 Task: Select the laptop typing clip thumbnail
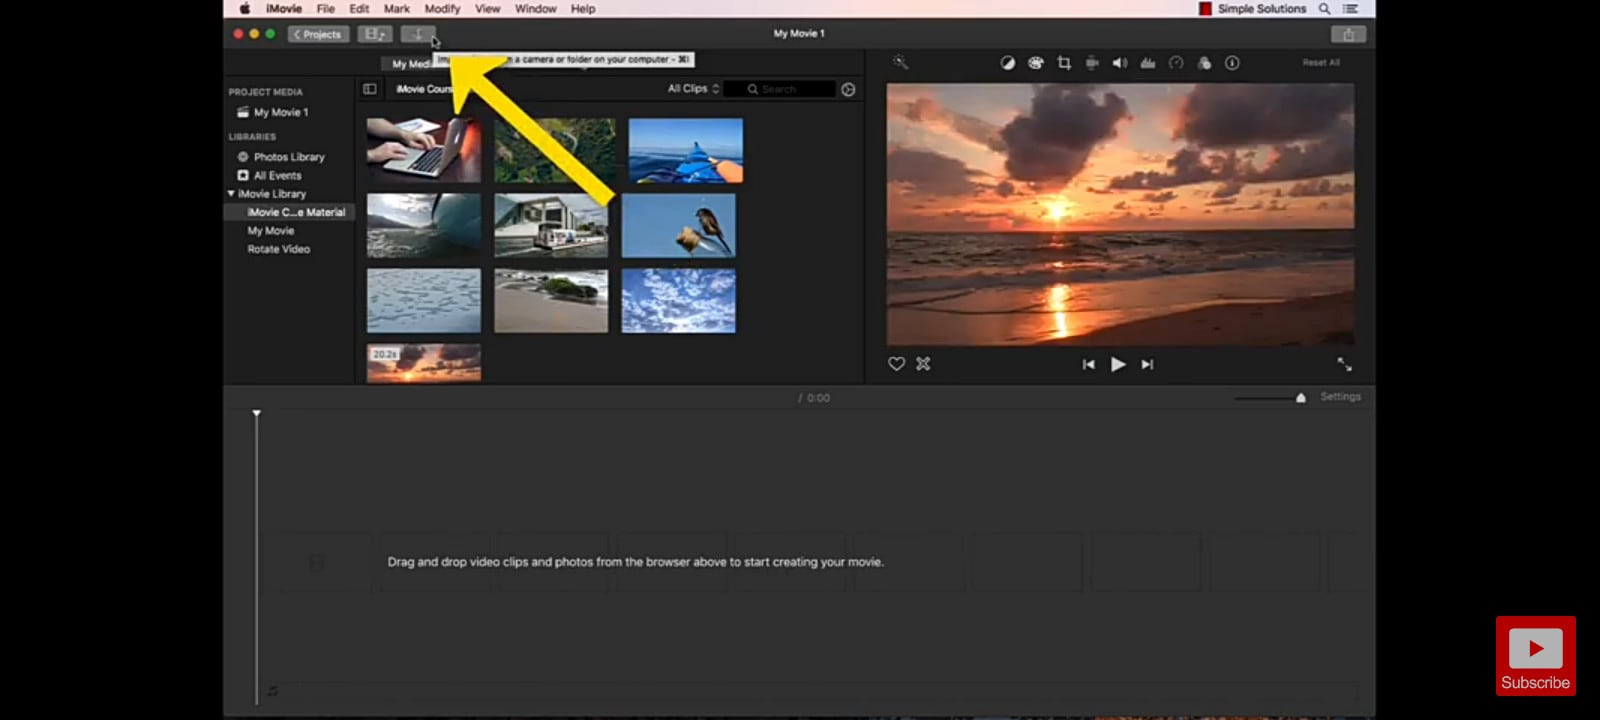(x=424, y=150)
